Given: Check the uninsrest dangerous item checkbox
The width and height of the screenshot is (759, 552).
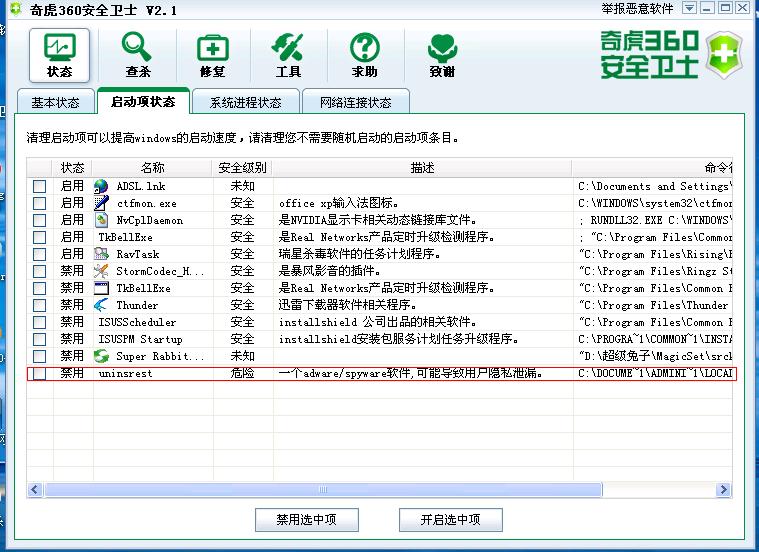Looking at the screenshot, I should [40, 373].
